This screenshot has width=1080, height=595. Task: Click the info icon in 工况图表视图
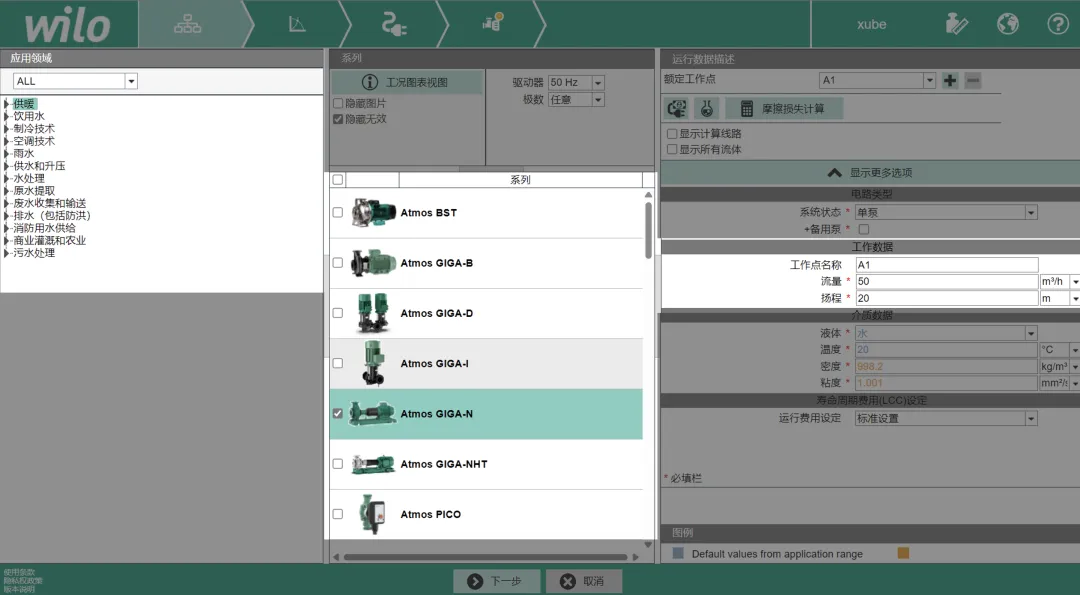370,82
